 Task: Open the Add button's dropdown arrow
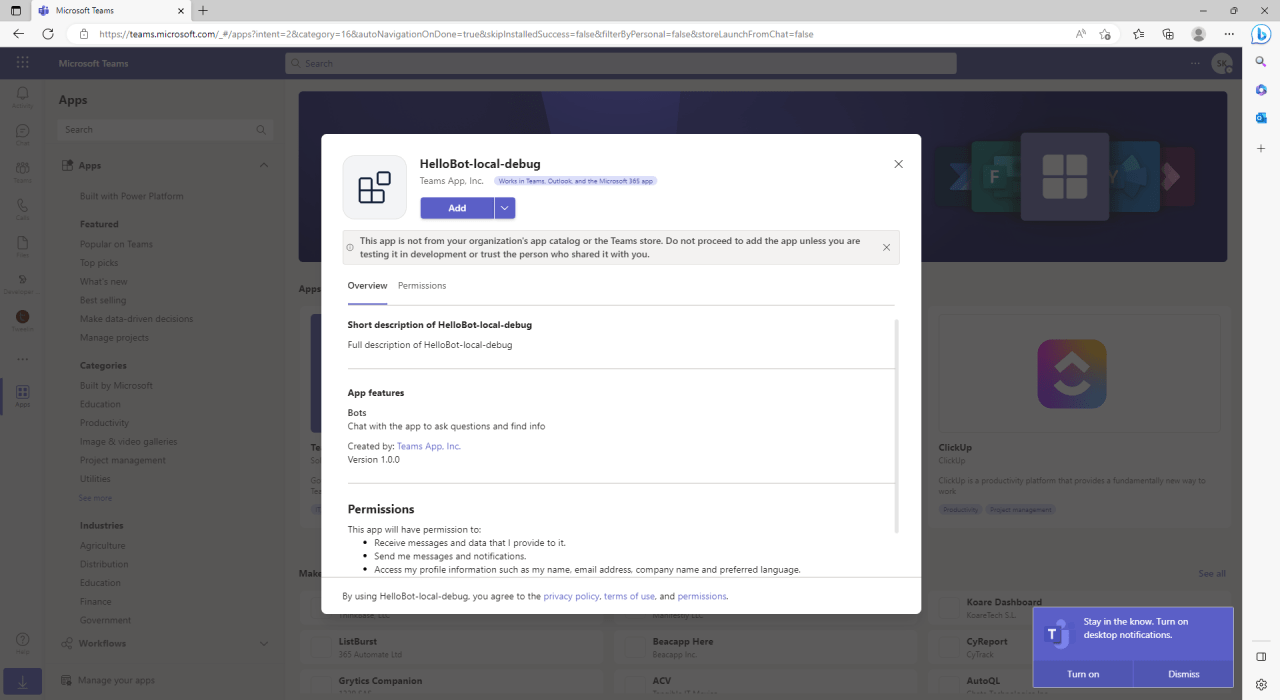pyautogui.click(x=504, y=207)
